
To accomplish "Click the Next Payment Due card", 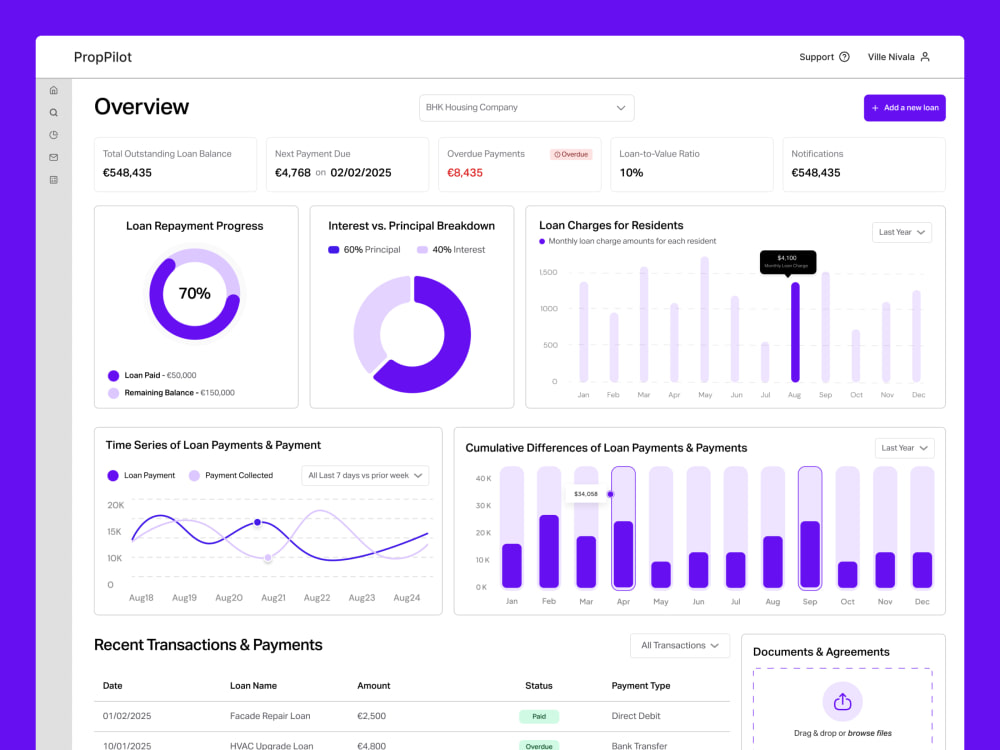I will click(x=348, y=165).
